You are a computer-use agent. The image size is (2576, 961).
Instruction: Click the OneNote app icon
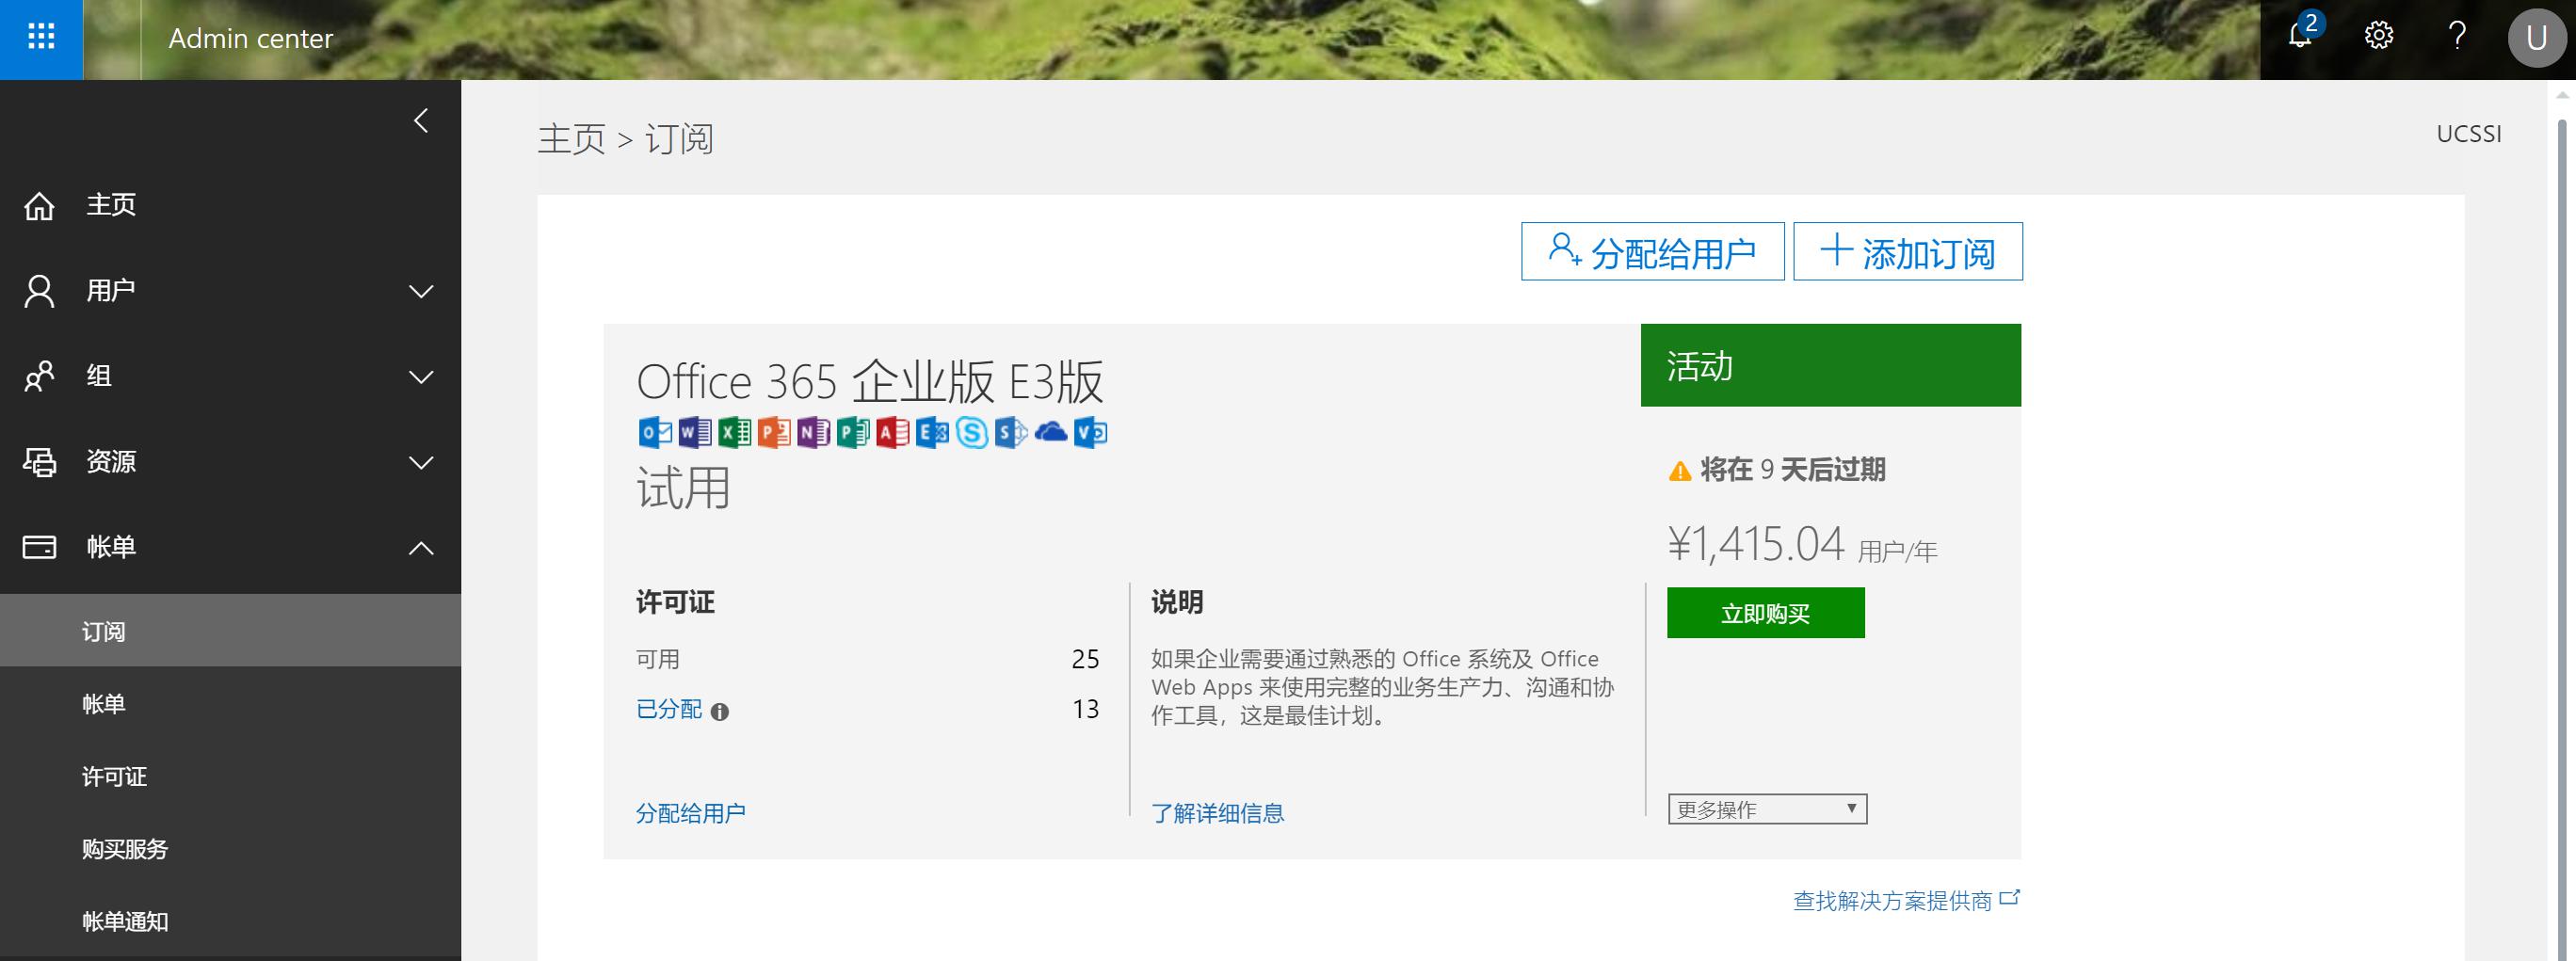(813, 432)
